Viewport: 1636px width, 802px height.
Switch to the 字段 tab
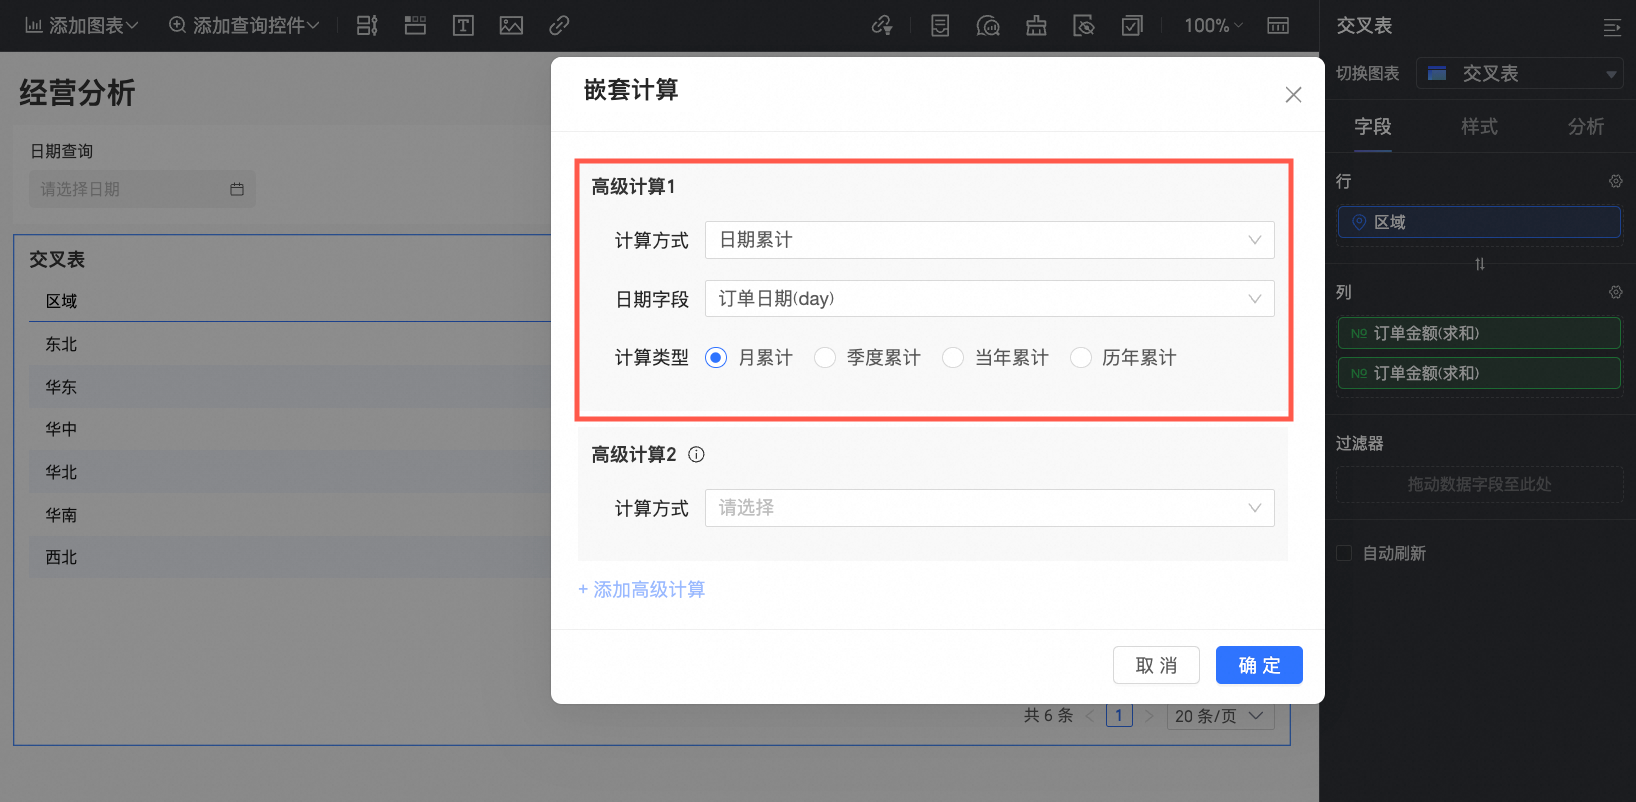[1373, 127]
